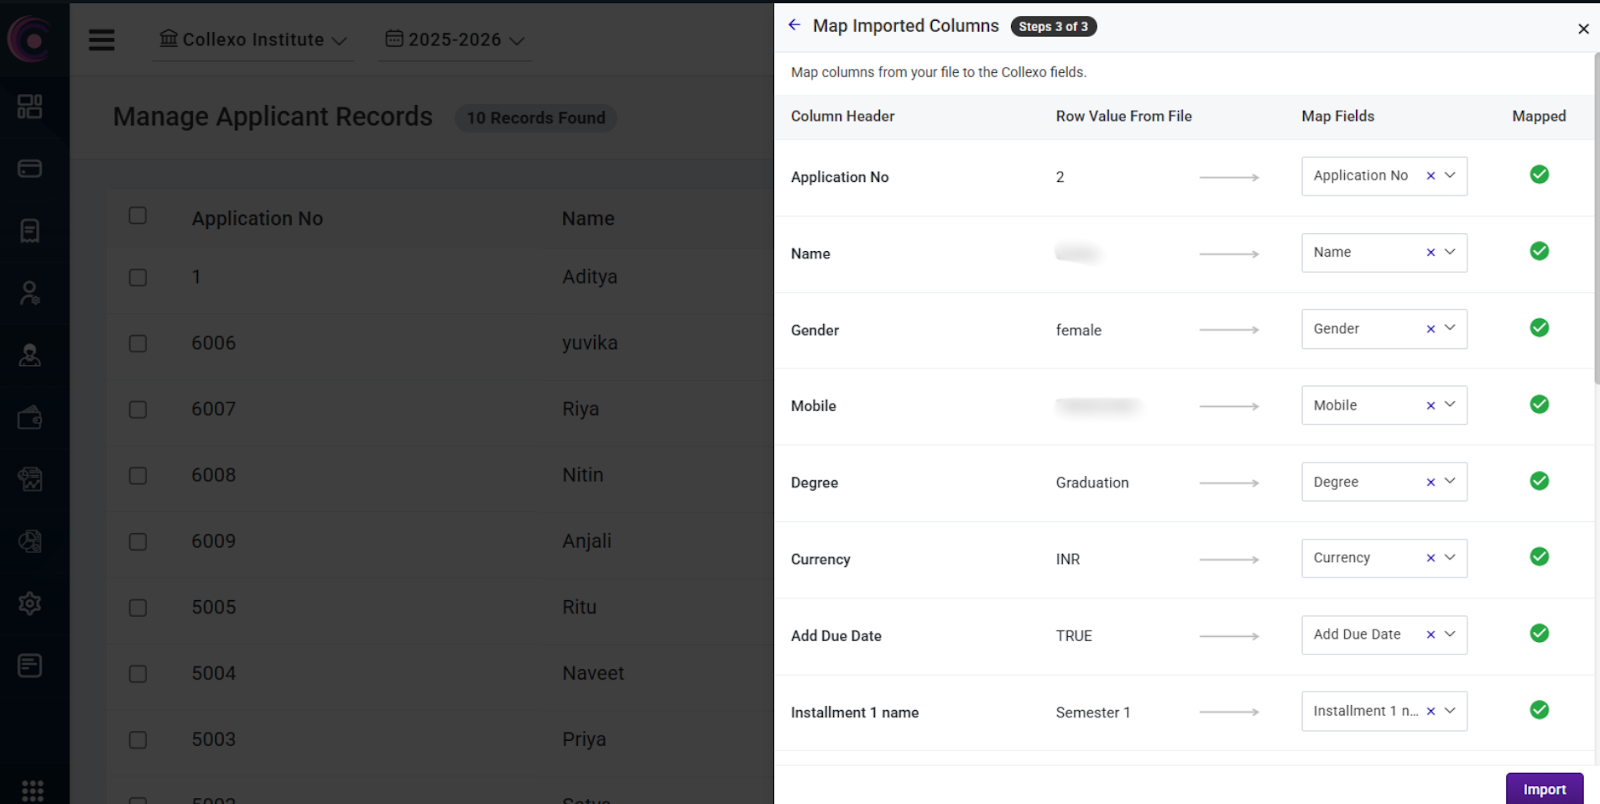1600x804 pixels.
Task: Close the Map Imported Columns panel
Action: [1583, 29]
